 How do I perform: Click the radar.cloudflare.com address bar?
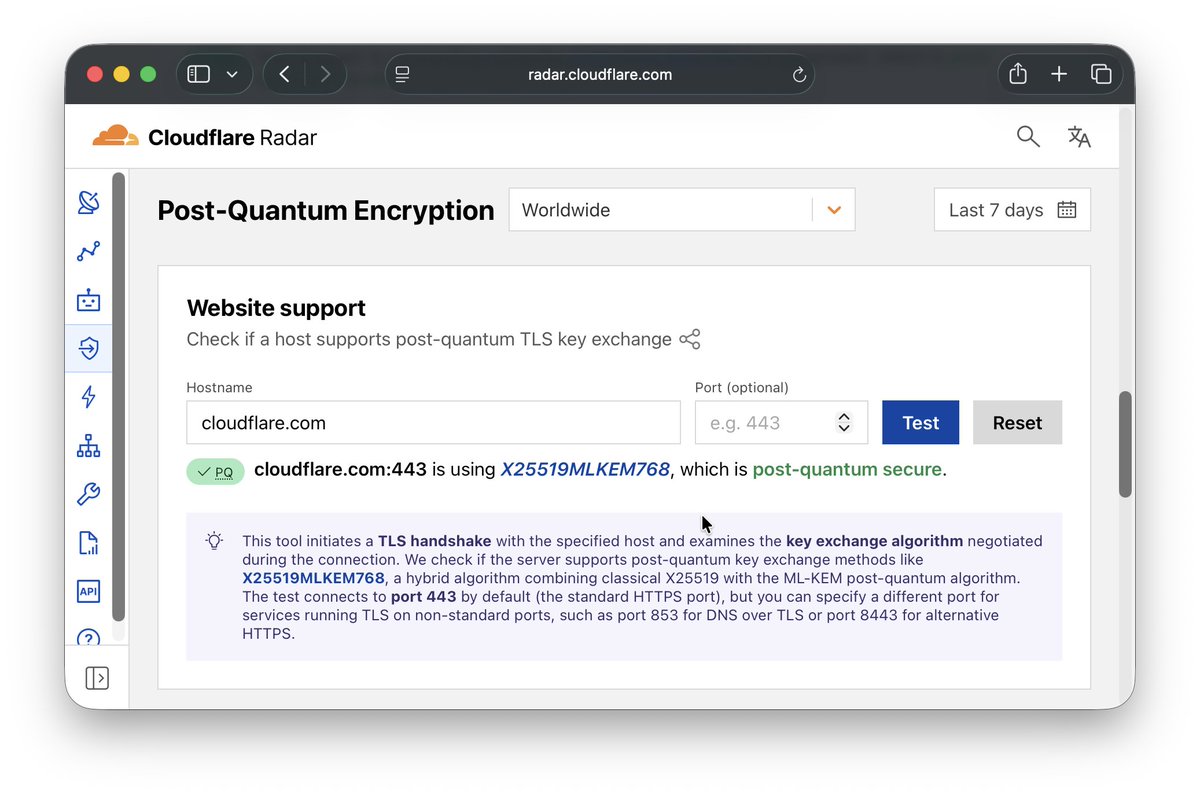tap(600, 74)
